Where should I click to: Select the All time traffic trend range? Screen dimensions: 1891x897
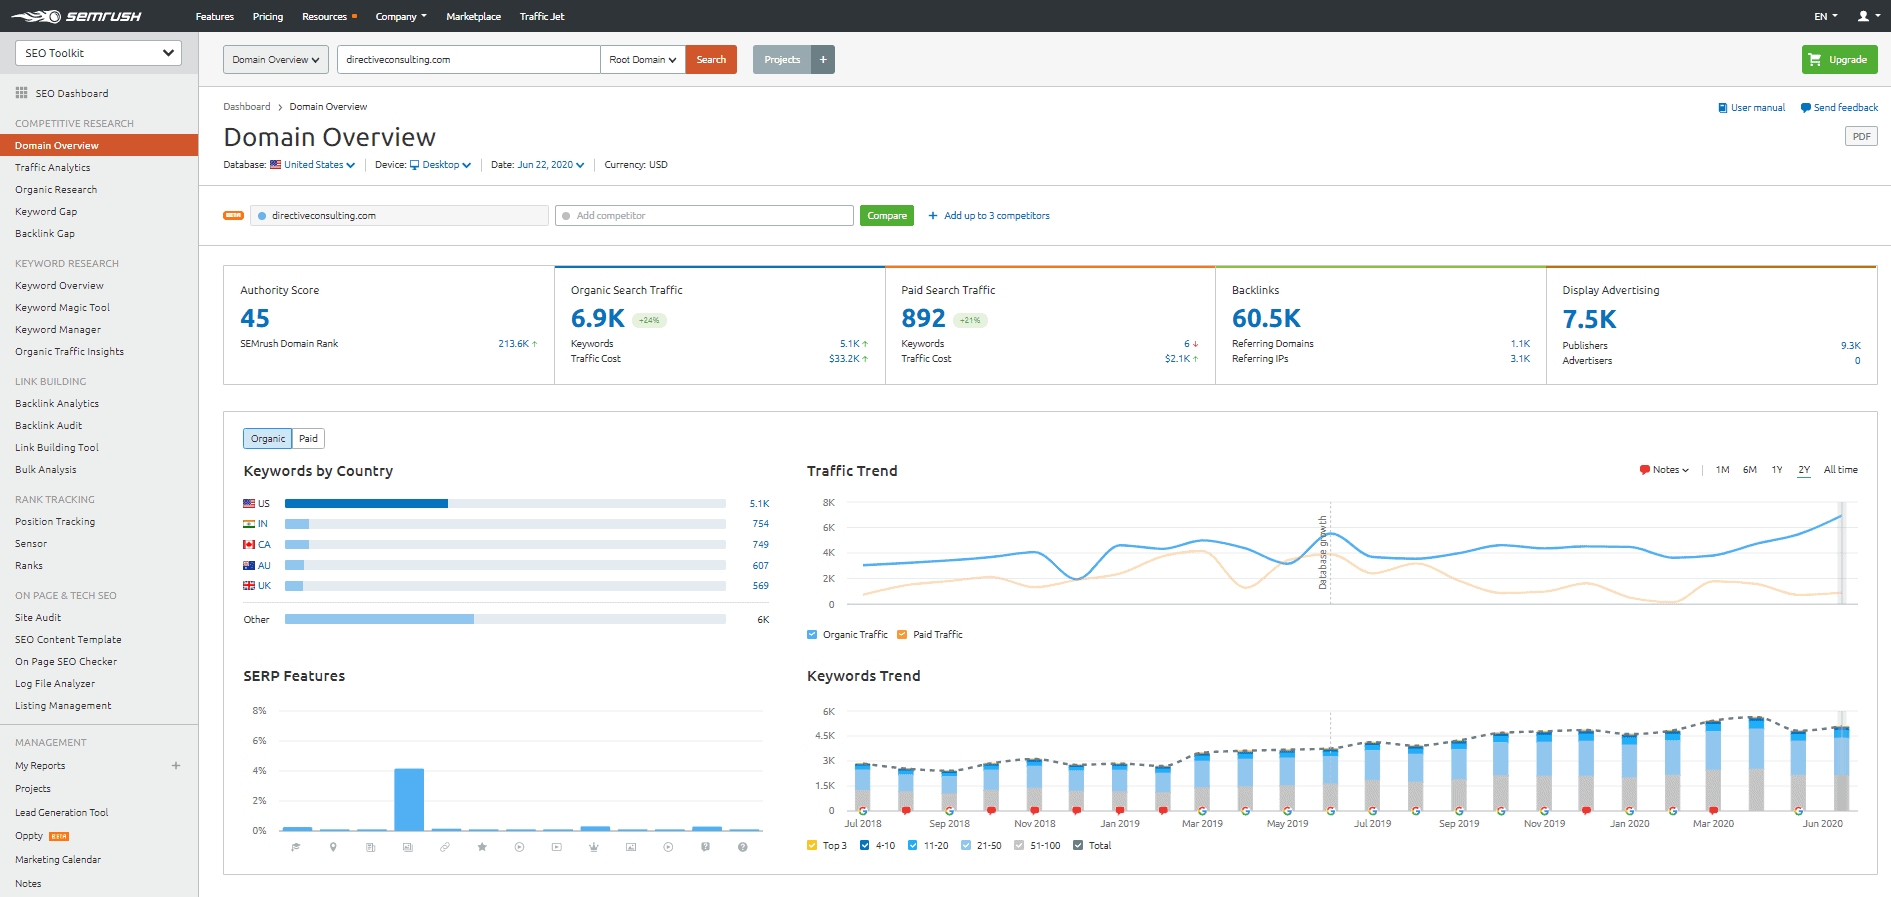click(1840, 470)
